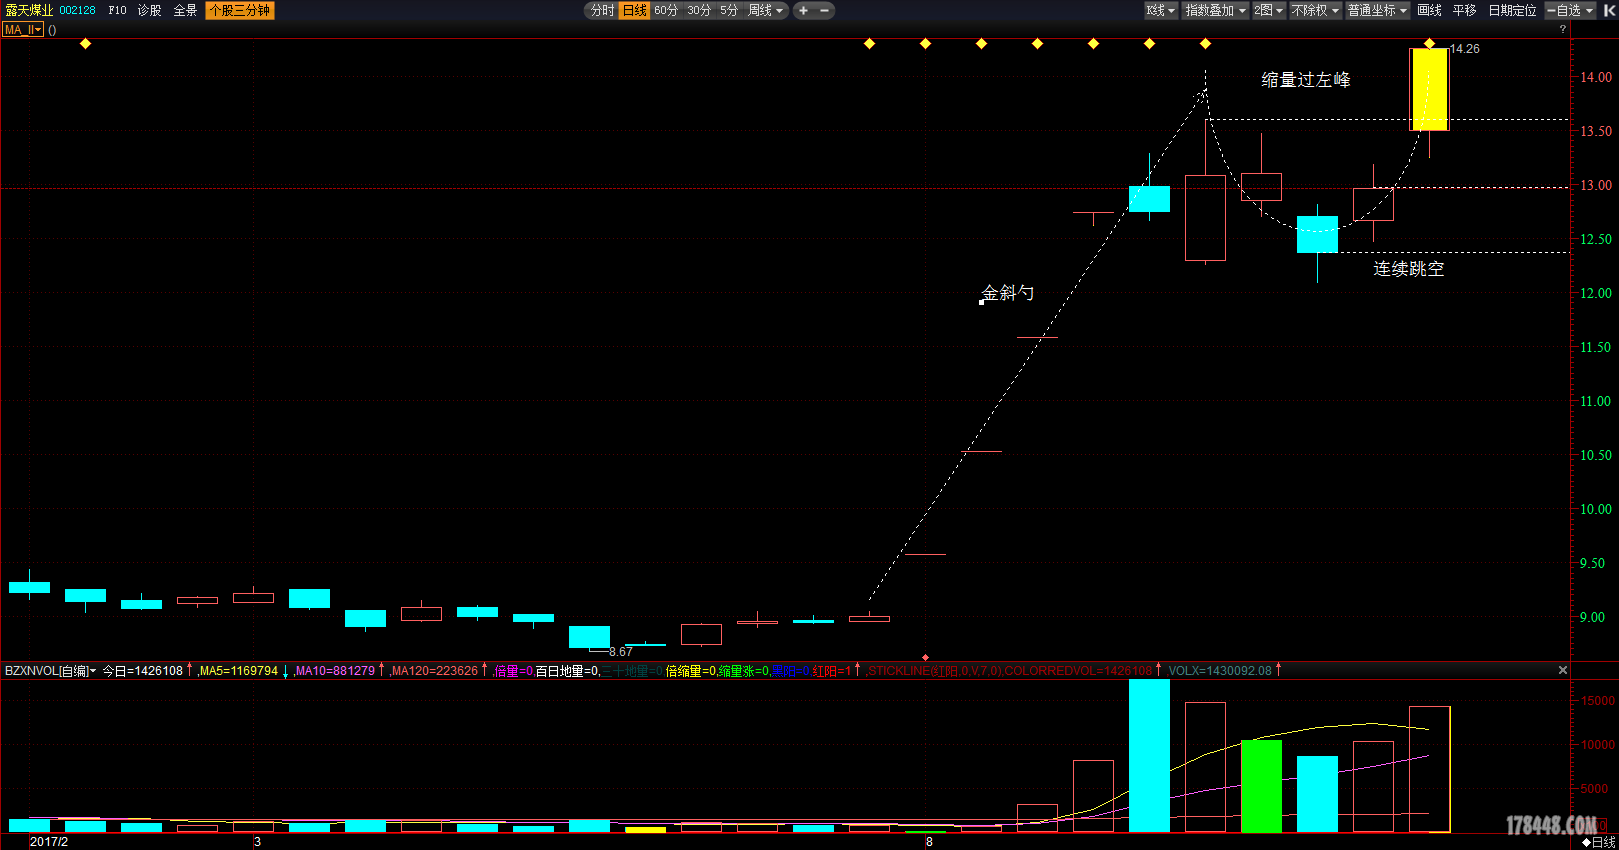This screenshot has height=850, width=1619.
Task: Click the MA120=223626 indicator value
Action: click(x=435, y=671)
